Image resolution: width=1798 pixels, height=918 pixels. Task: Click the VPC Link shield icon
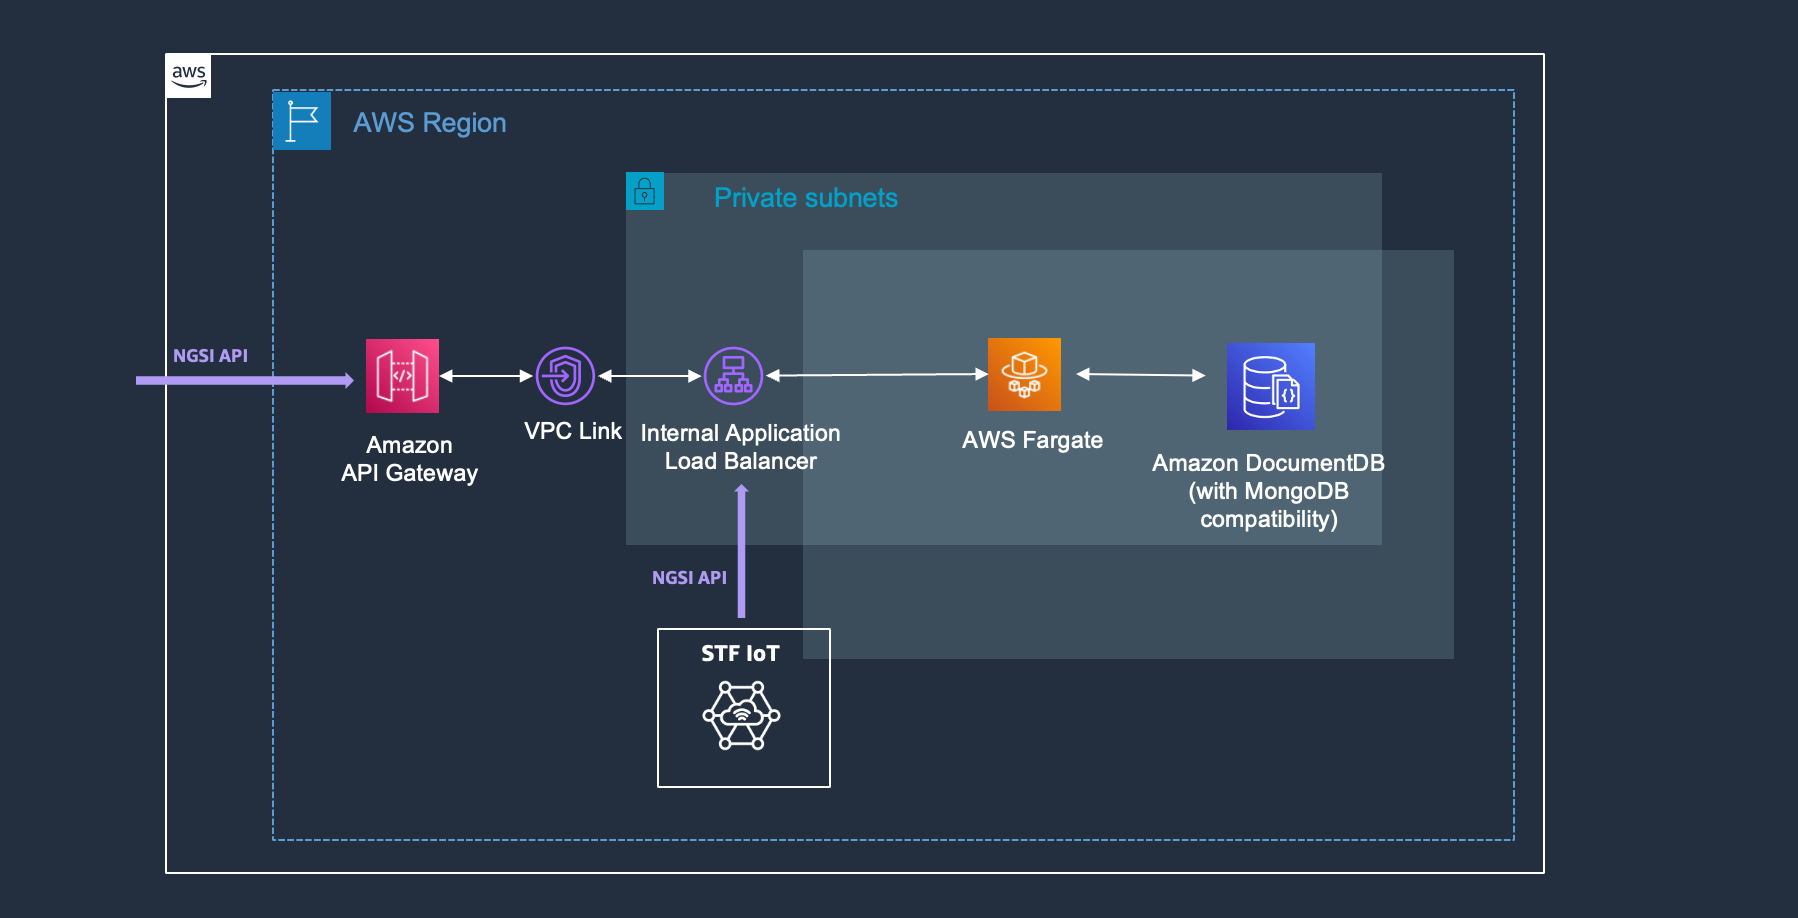(x=565, y=376)
